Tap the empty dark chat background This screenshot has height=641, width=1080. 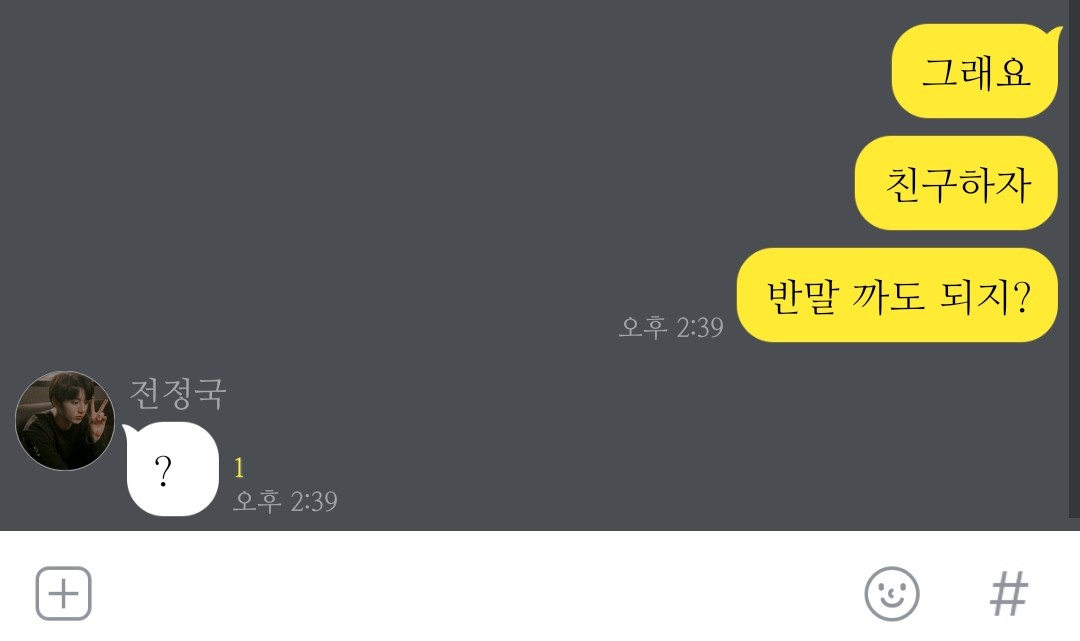pyautogui.click(x=413, y=172)
